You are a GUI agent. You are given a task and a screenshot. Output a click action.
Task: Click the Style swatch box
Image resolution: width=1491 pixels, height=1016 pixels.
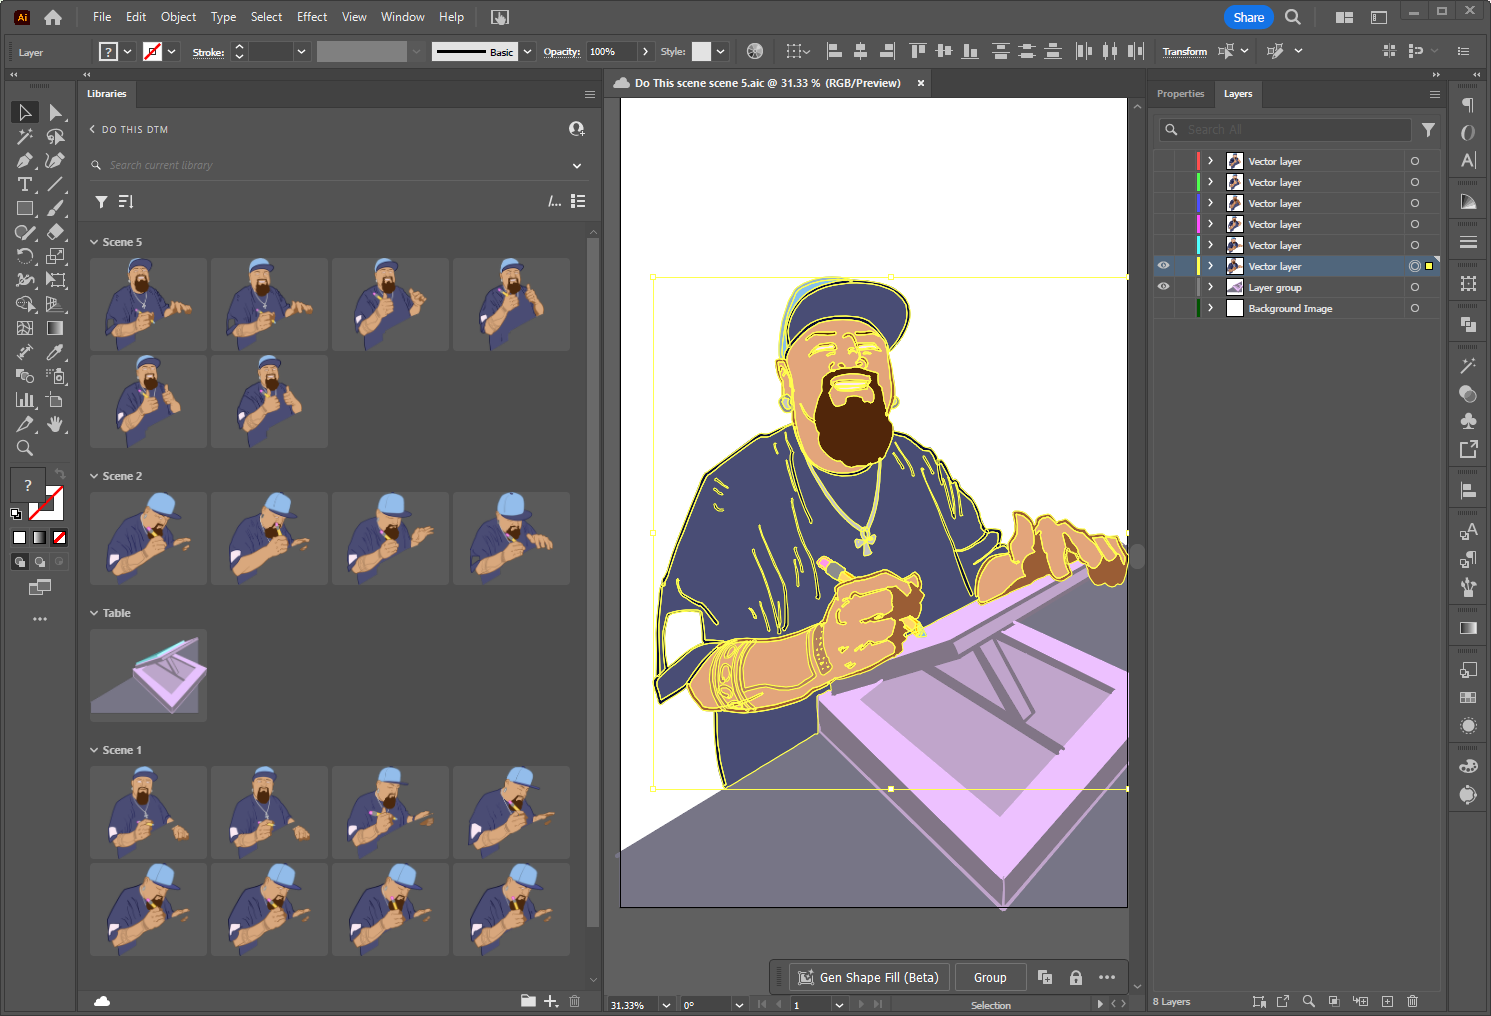pyautogui.click(x=702, y=51)
